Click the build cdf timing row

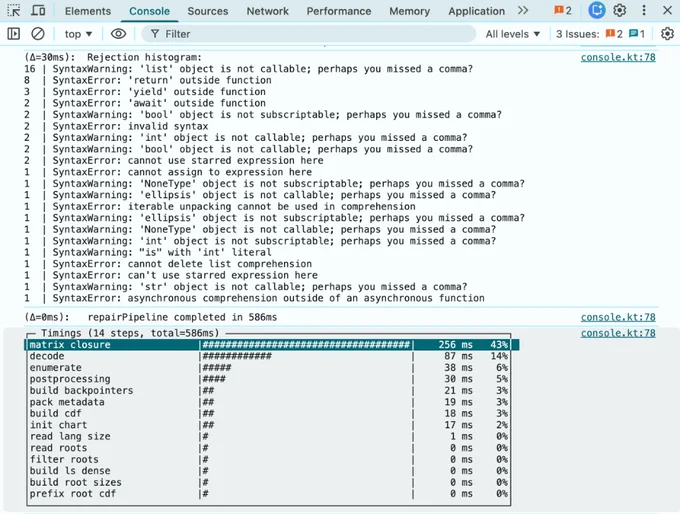[x=268, y=413]
